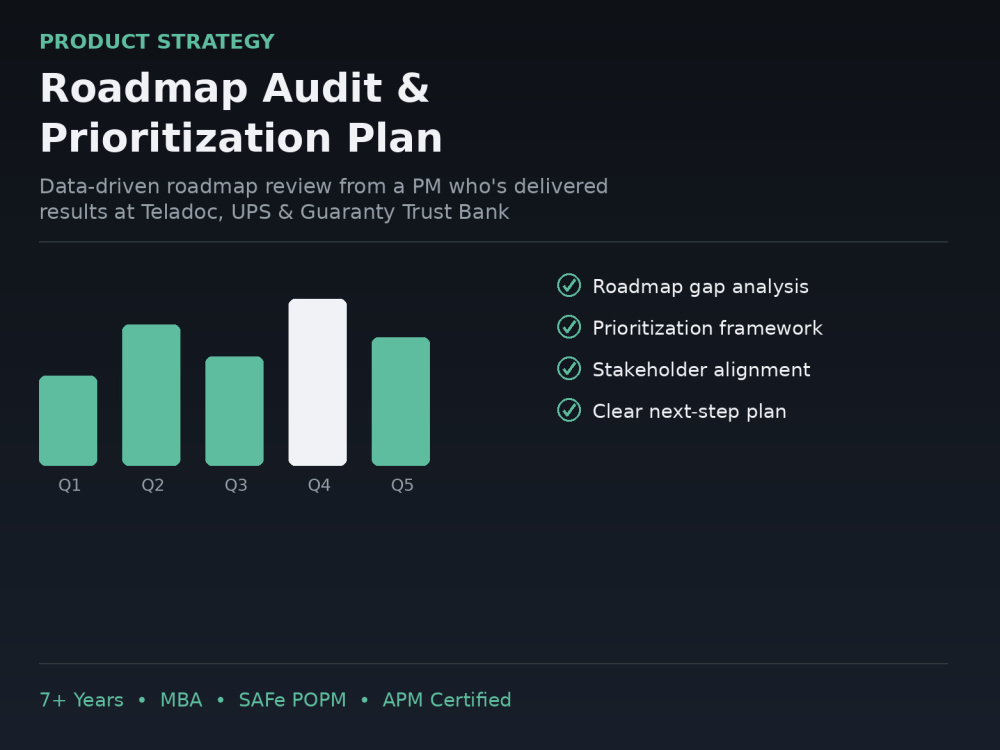Click the Q1 axis label
The height and width of the screenshot is (750, 1000).
click(x=70, y=485)
